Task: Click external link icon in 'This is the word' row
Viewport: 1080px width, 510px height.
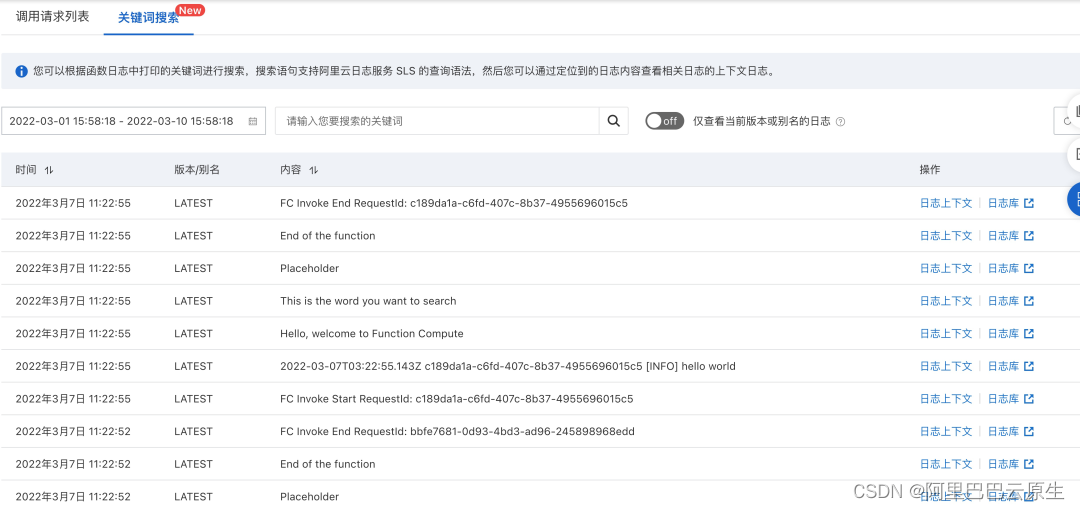Action: tap(1029, 301)
